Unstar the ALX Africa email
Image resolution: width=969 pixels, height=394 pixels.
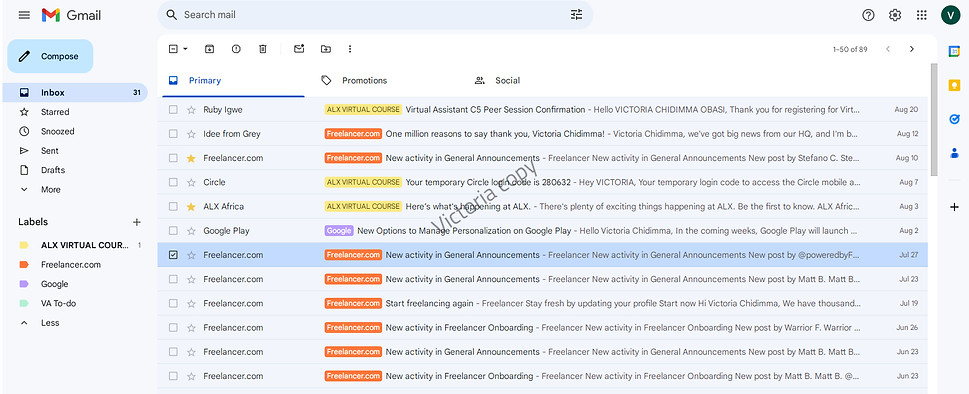pyautogui.click(x=191, y=207)
